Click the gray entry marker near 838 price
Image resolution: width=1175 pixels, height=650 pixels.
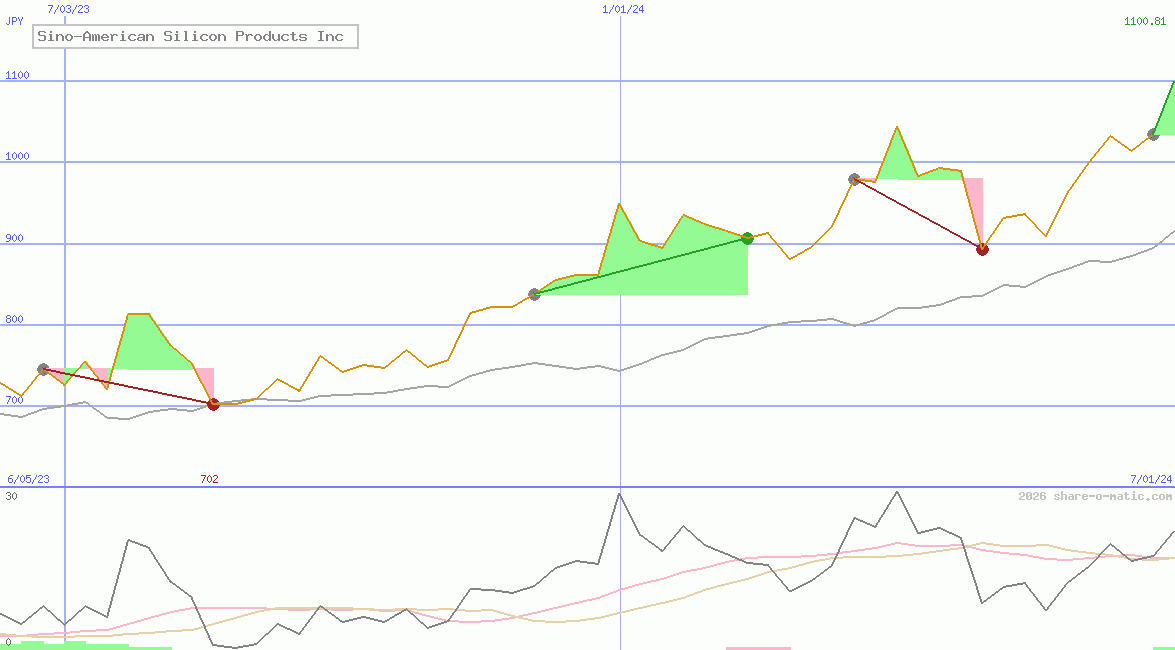click(x=534, y=295)
